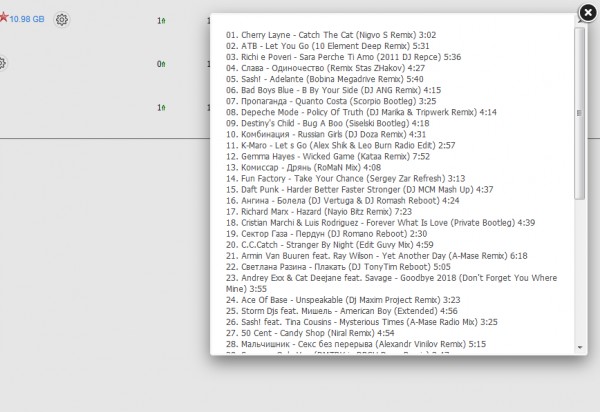Image resolution: width=600 pixels, height=412 pixels.
Task: Select track 07 Пропаганда - Quanto Costa
Action: tap(331, 101)
